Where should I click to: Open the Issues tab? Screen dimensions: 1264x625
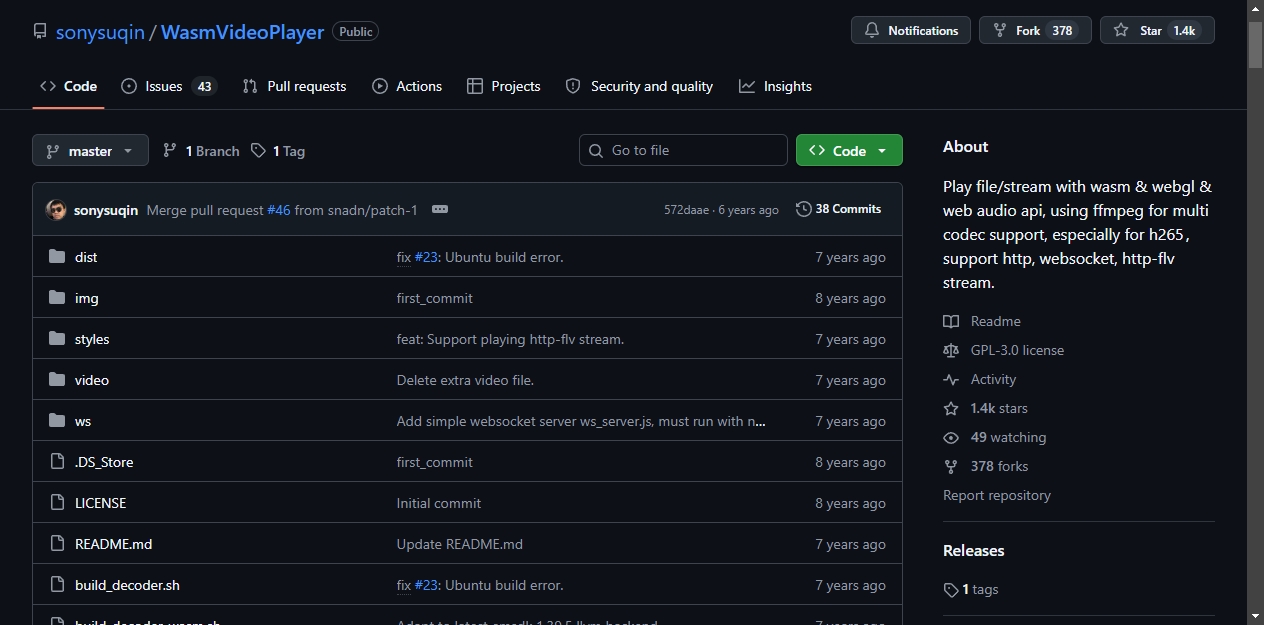168,86
